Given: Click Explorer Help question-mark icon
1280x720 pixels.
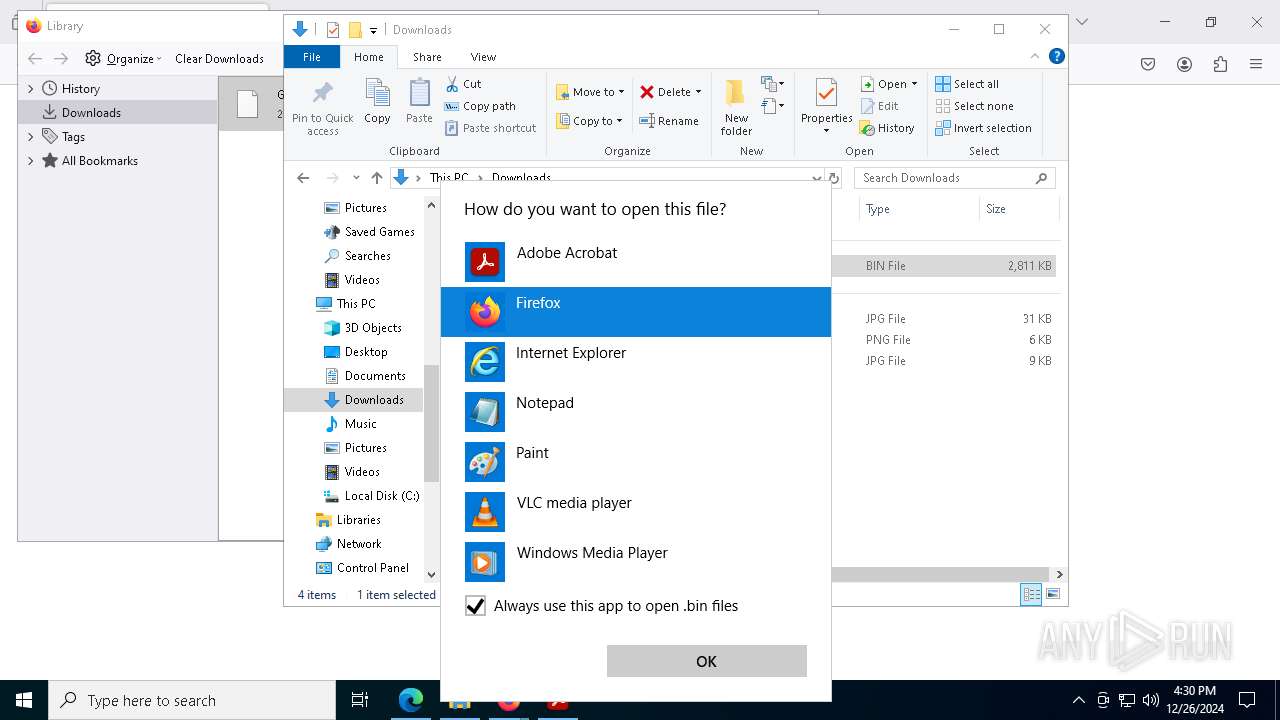Looking at the screenshot, I should 1056,56.
